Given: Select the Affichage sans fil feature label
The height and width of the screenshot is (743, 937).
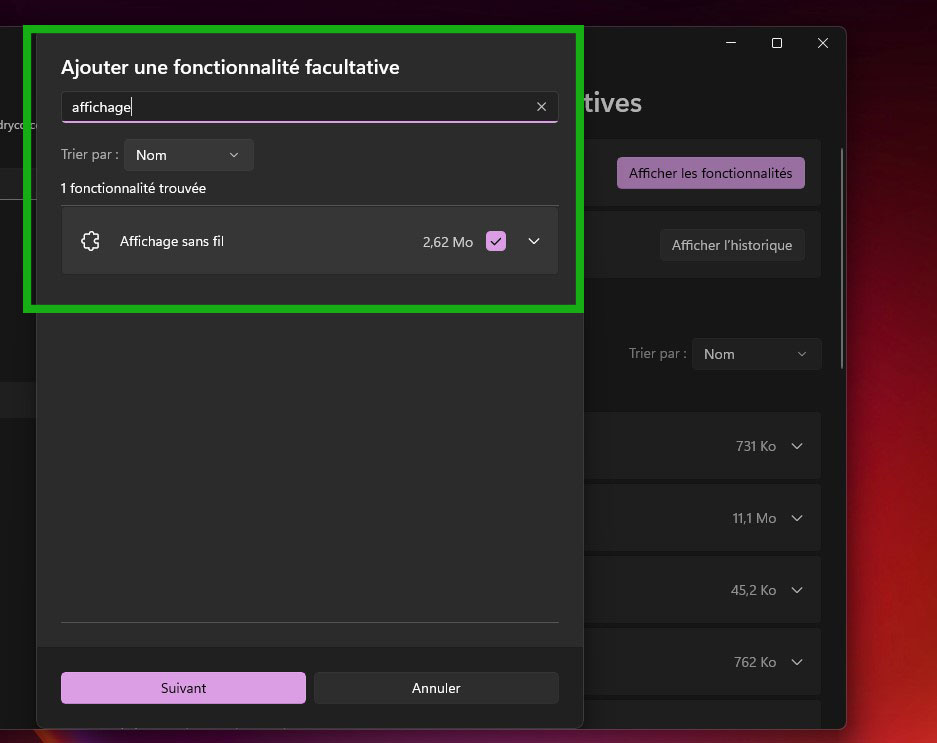Looking at the screenshot, I should click(172, 241).
